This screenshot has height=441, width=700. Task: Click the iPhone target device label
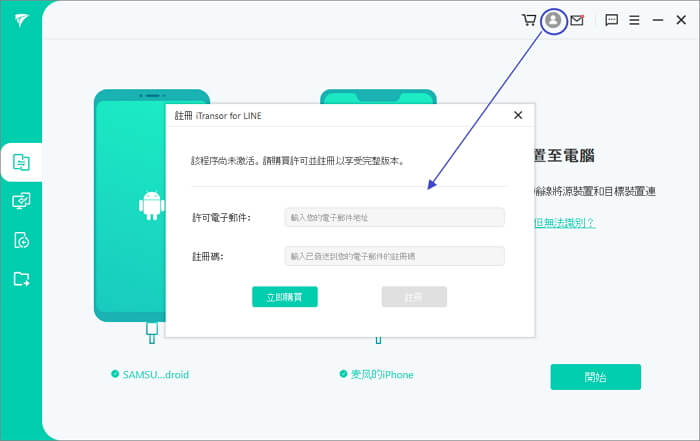(382, 374)
